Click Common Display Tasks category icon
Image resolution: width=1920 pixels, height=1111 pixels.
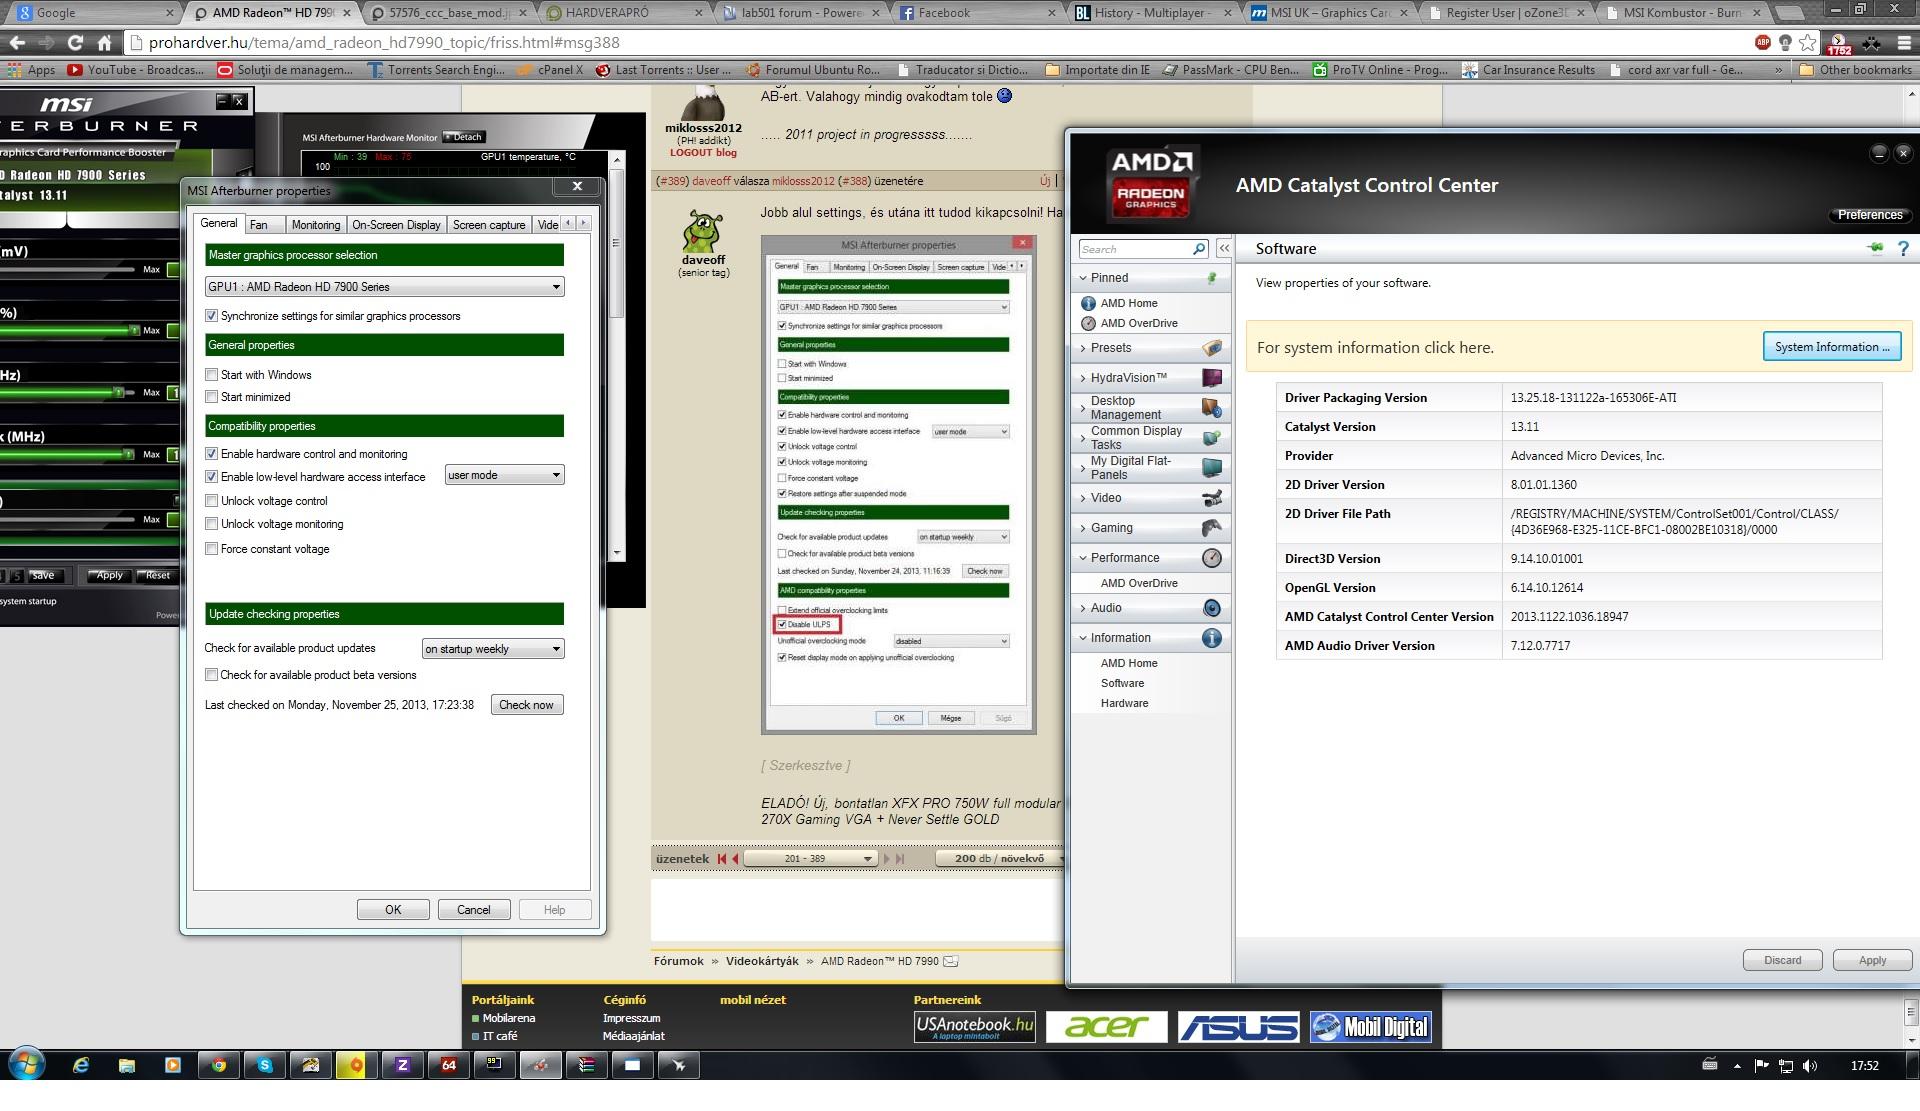click(1211, 438)
